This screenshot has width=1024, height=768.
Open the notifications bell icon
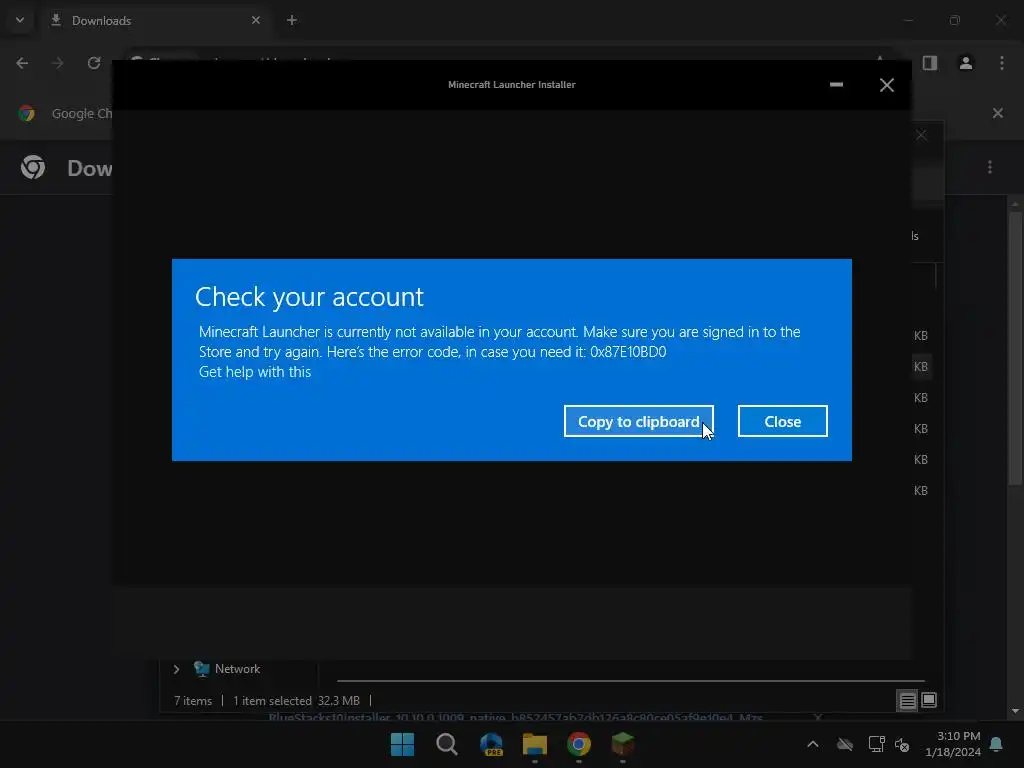(997, 744)
